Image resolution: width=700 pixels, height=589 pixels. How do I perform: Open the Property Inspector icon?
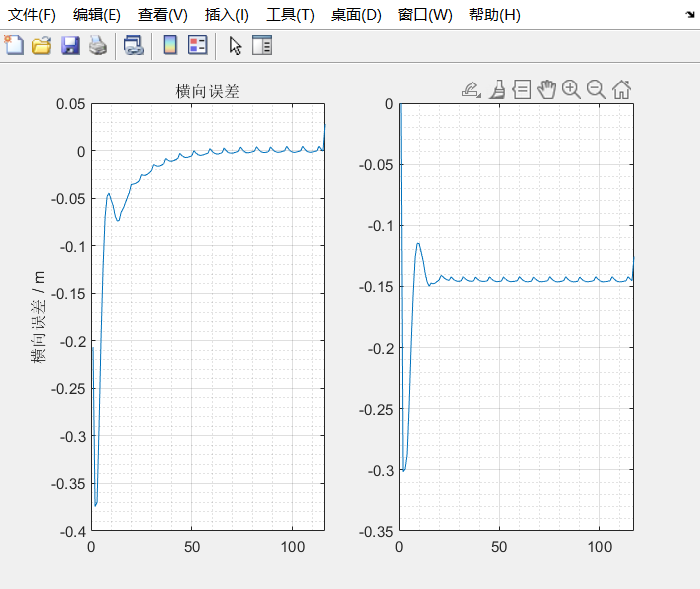tap(262, 45)
